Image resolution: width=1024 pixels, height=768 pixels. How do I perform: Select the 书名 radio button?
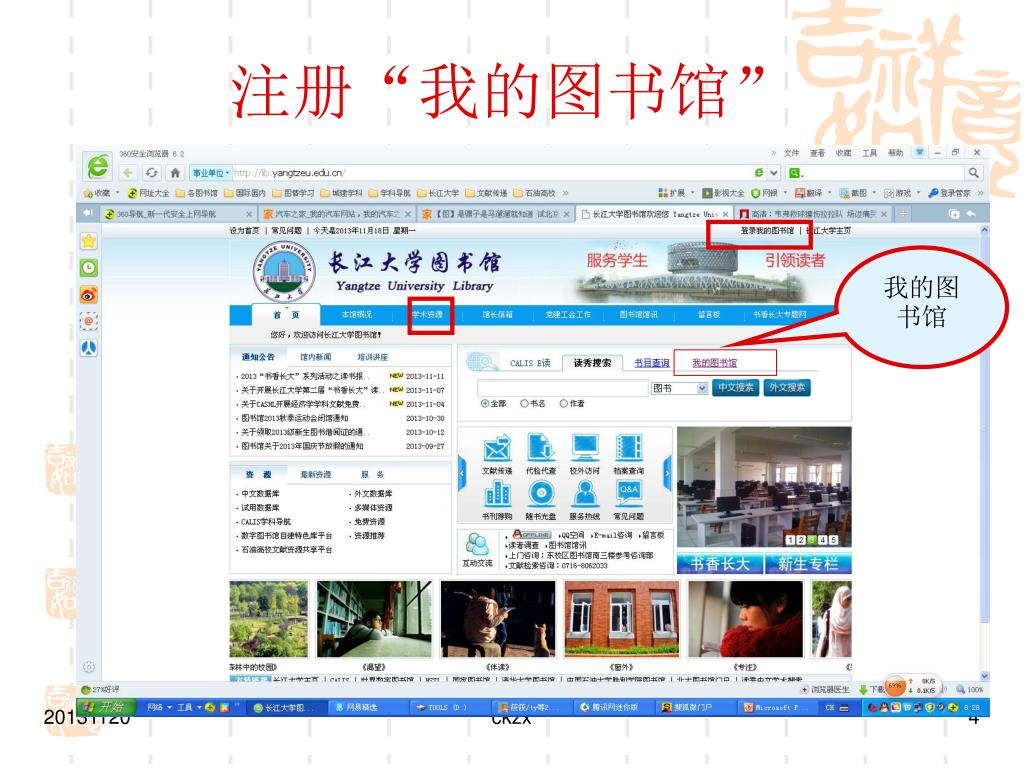coord(524,404)
